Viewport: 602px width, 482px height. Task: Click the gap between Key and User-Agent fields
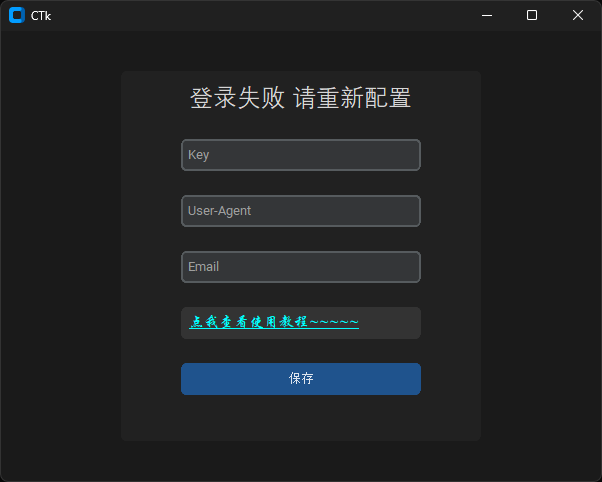[x=300, y=183]
